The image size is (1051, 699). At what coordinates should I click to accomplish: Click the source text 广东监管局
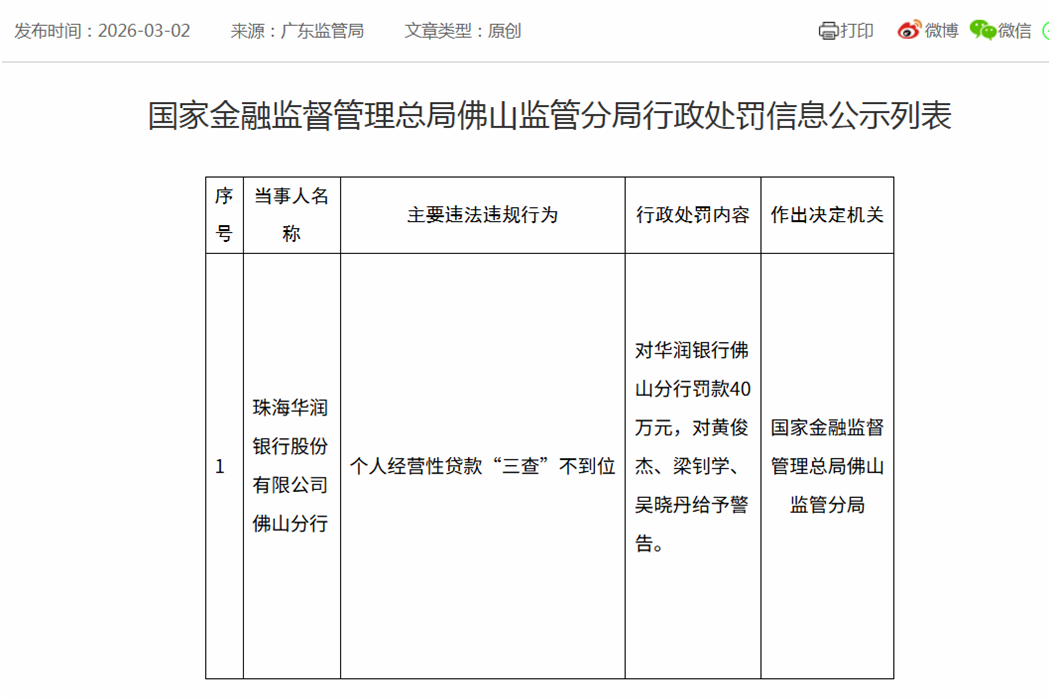click(323, 31)
